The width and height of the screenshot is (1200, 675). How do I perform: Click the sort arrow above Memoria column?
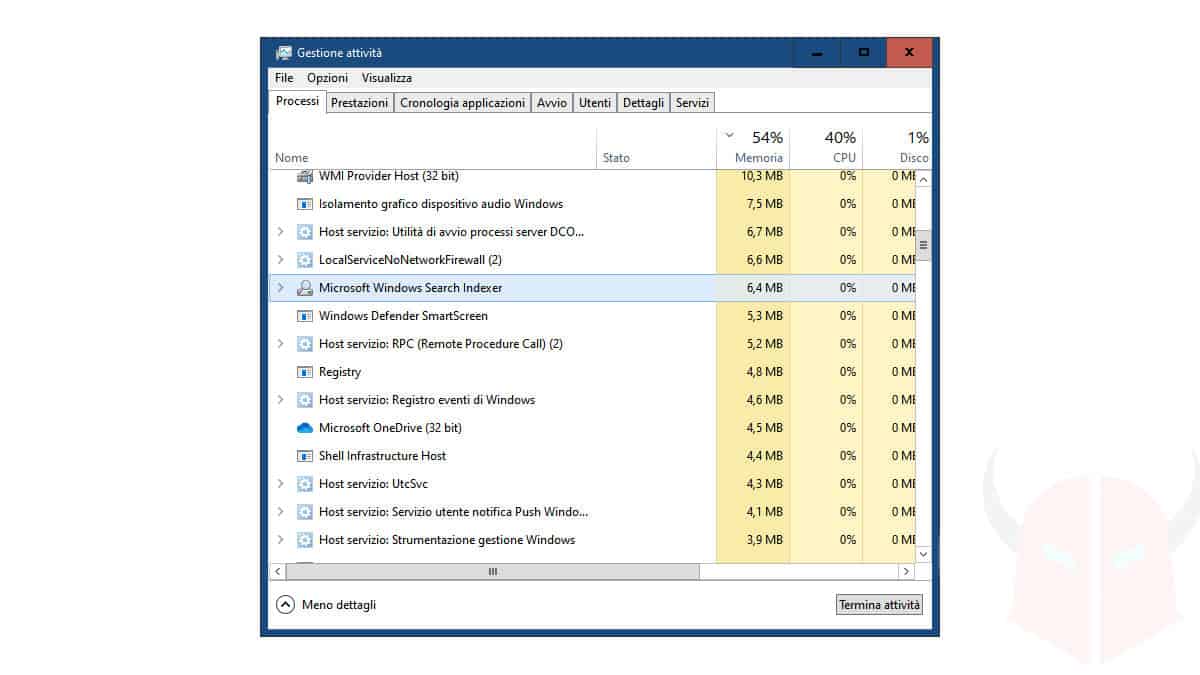point(730,136)
